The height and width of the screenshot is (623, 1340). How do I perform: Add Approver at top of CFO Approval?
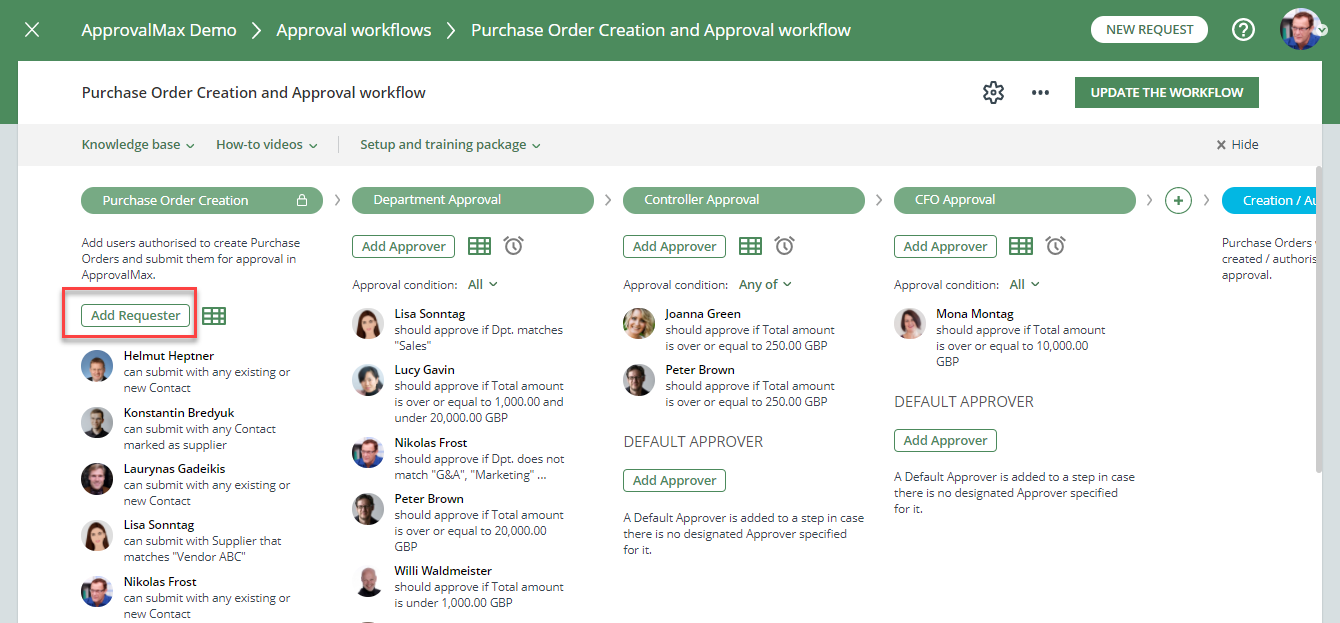(945, 246)
